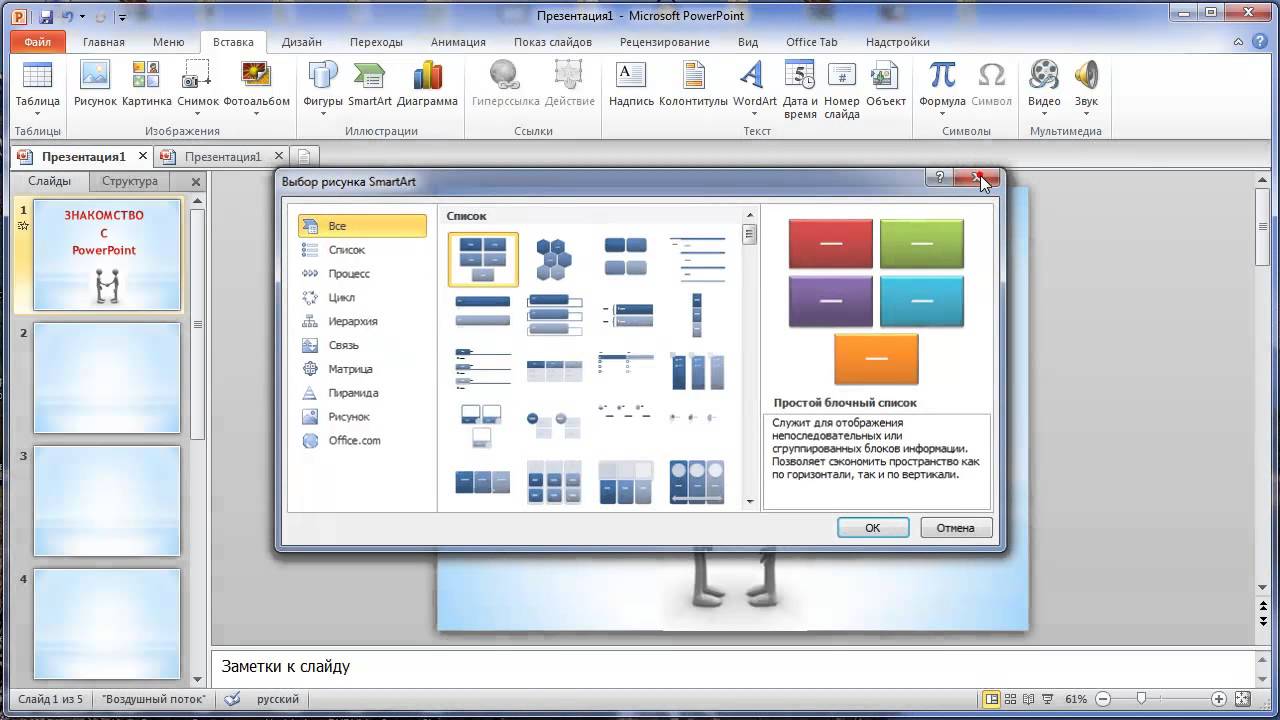Image resolution: width=1280 pixels, height=720 pixels.
Task: Select the Пирамида category
Action: (362, 393)
